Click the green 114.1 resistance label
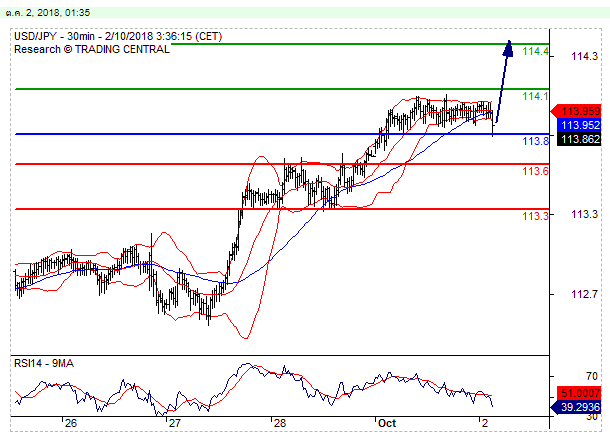Viewport: 610px width, 439px height. pyautogui.click(x=535, y=96)
